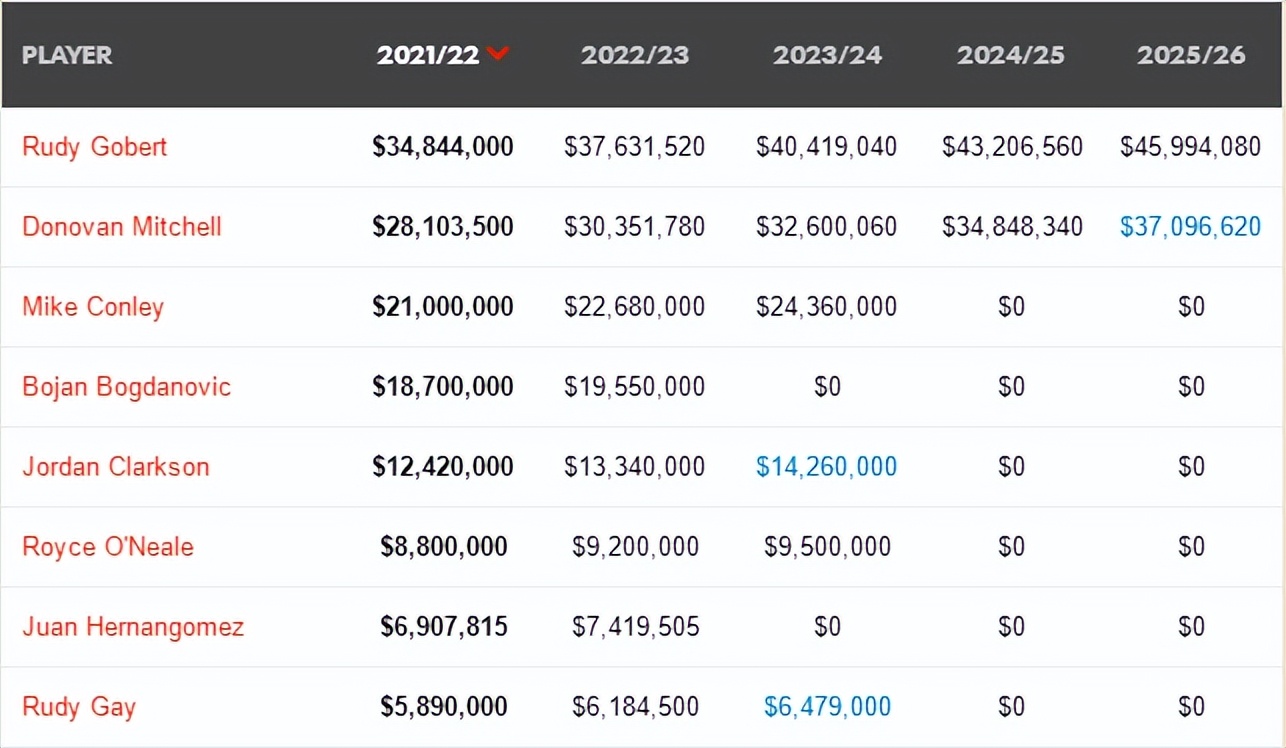This screenshot has width=1286, height=748.
Task: Select Rudy Gobert's $45,994,080 value
Action: click(1191, 147)
